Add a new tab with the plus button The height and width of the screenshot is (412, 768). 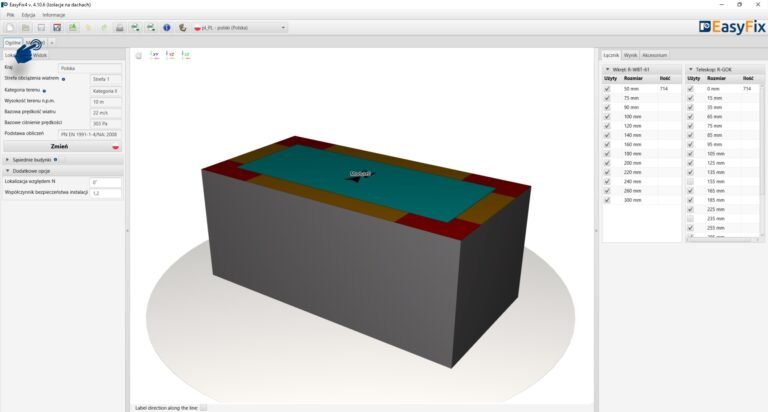pyautogui.click(x=52, y=43)
